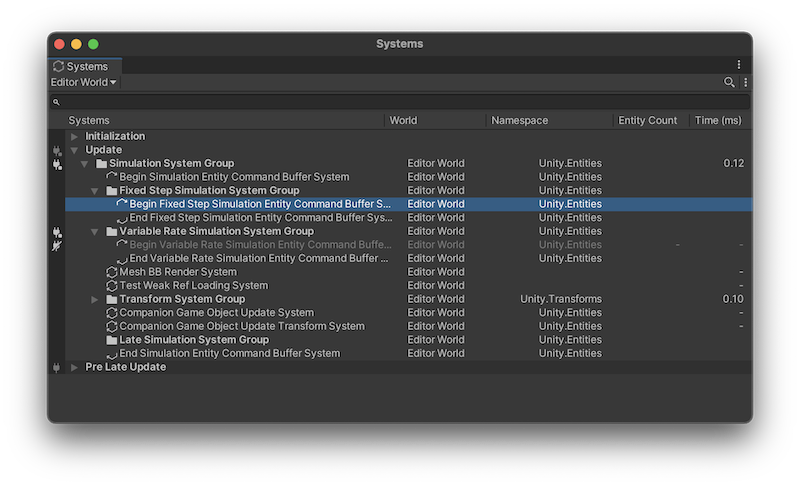Enable the disabled Begin Variable Rate system plug
This screenshot has width=800, height=486.
click(x=57, y=245)
